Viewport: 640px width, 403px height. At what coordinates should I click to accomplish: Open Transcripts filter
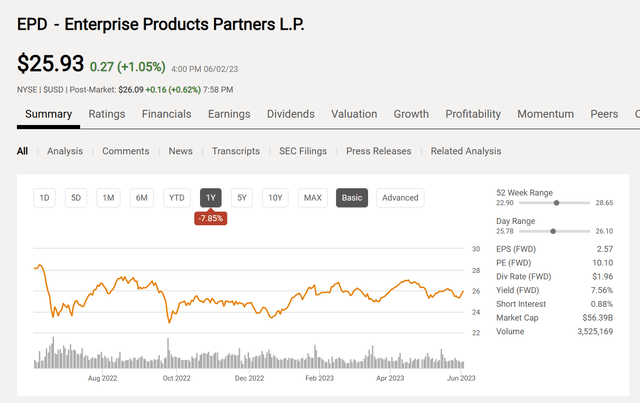coord(236,151)
